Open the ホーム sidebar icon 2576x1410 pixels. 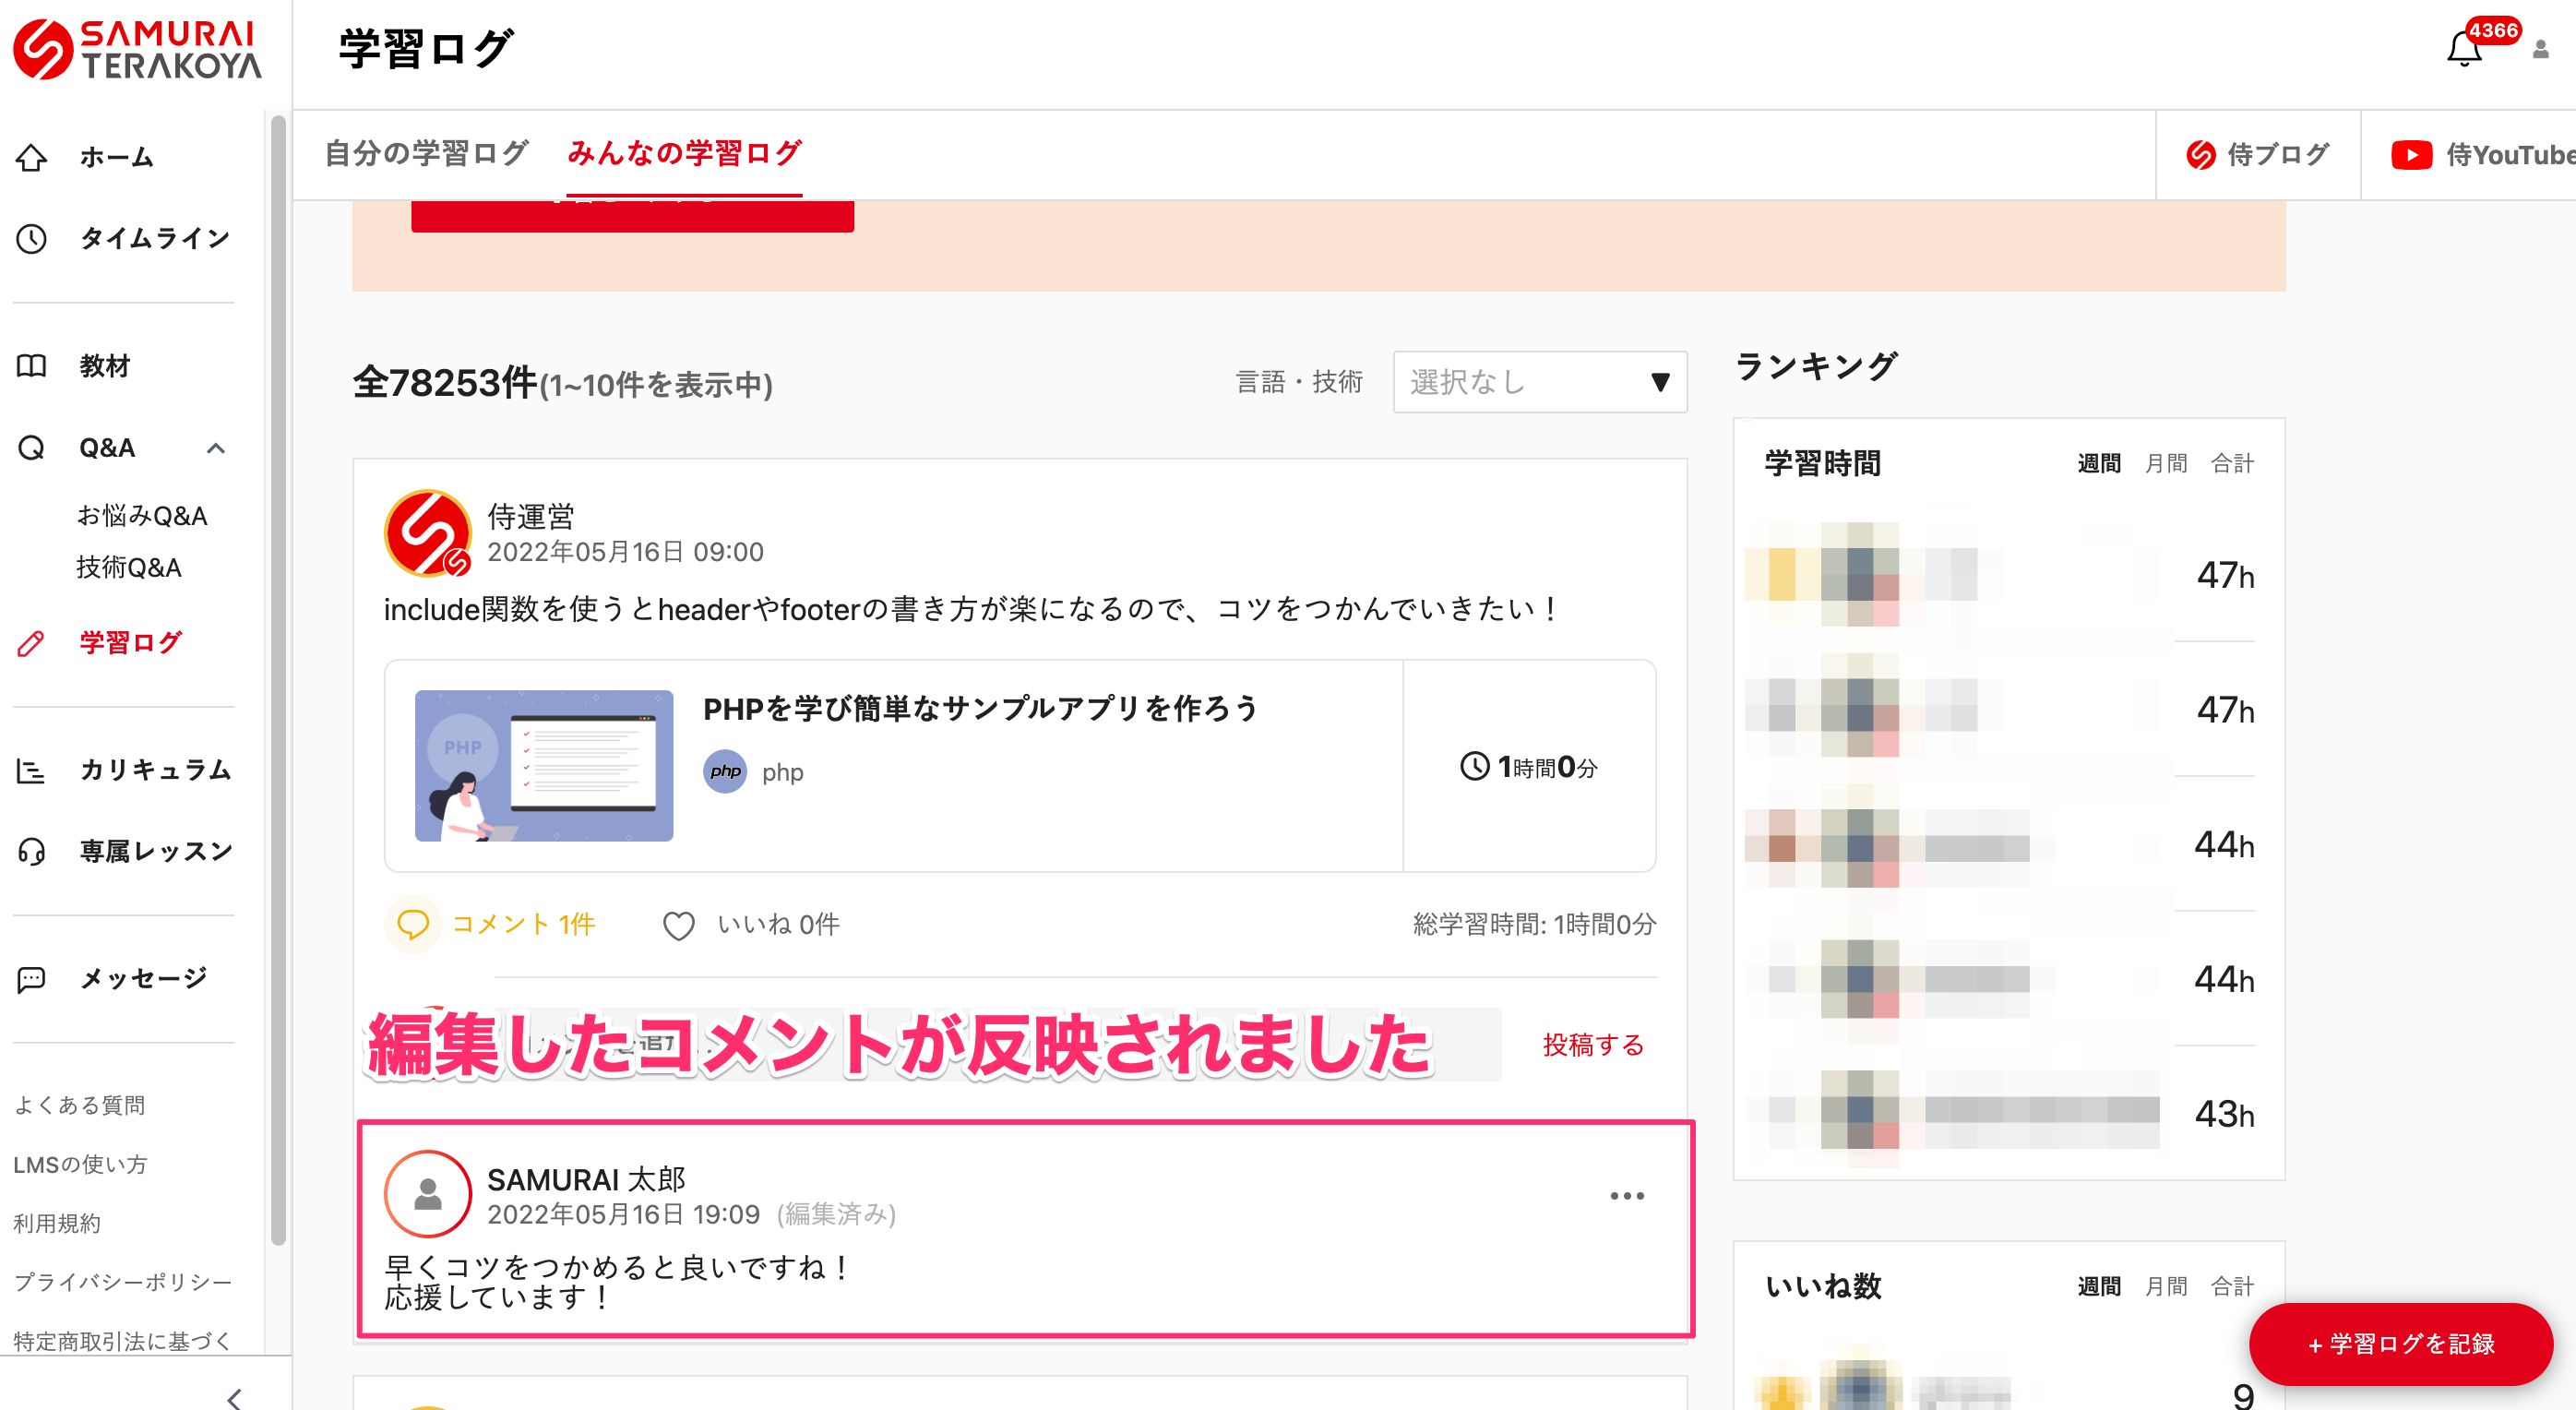(x=33, y=157)
